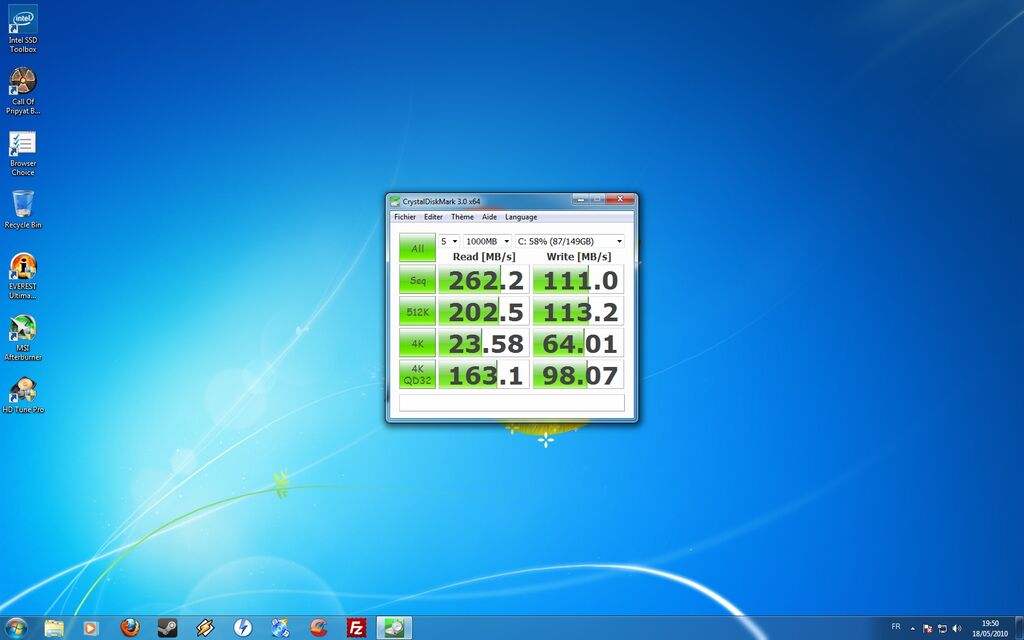Open the disc burning app taskbar icon

point(280,628)
